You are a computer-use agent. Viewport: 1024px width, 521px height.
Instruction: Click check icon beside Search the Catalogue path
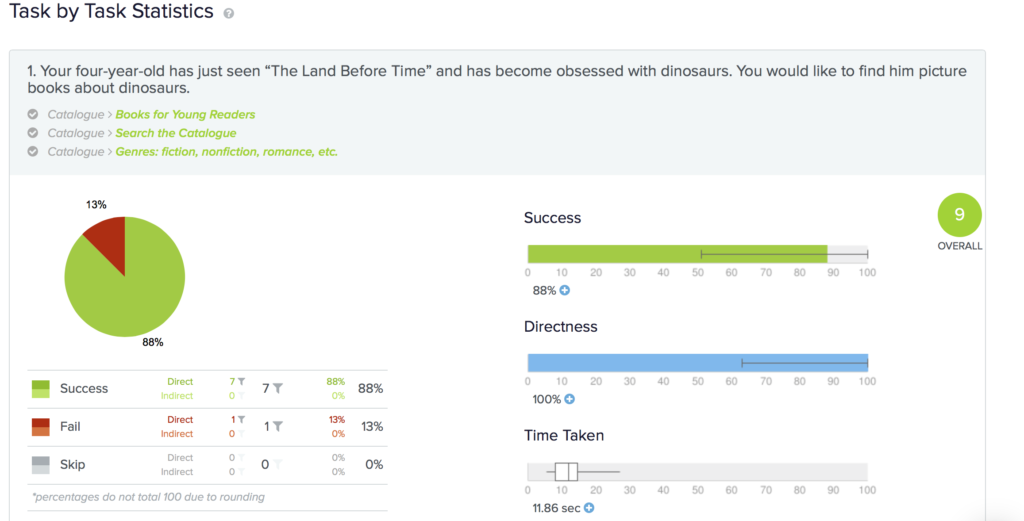(x=33, y=133)
